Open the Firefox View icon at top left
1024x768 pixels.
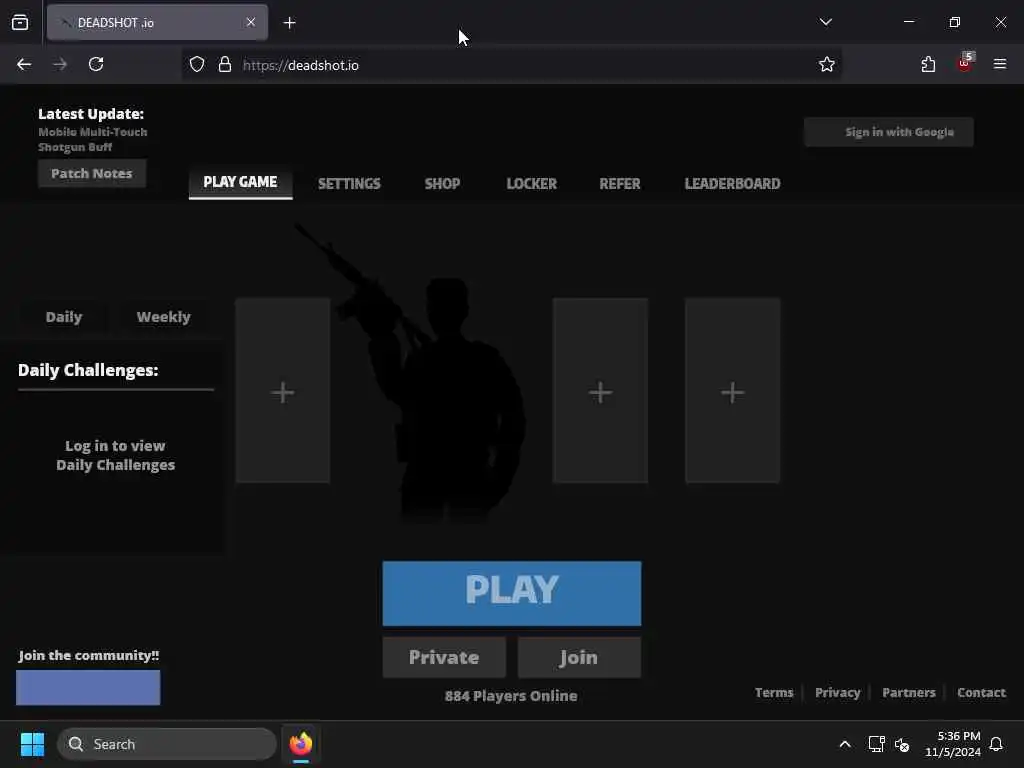(20, 23)
